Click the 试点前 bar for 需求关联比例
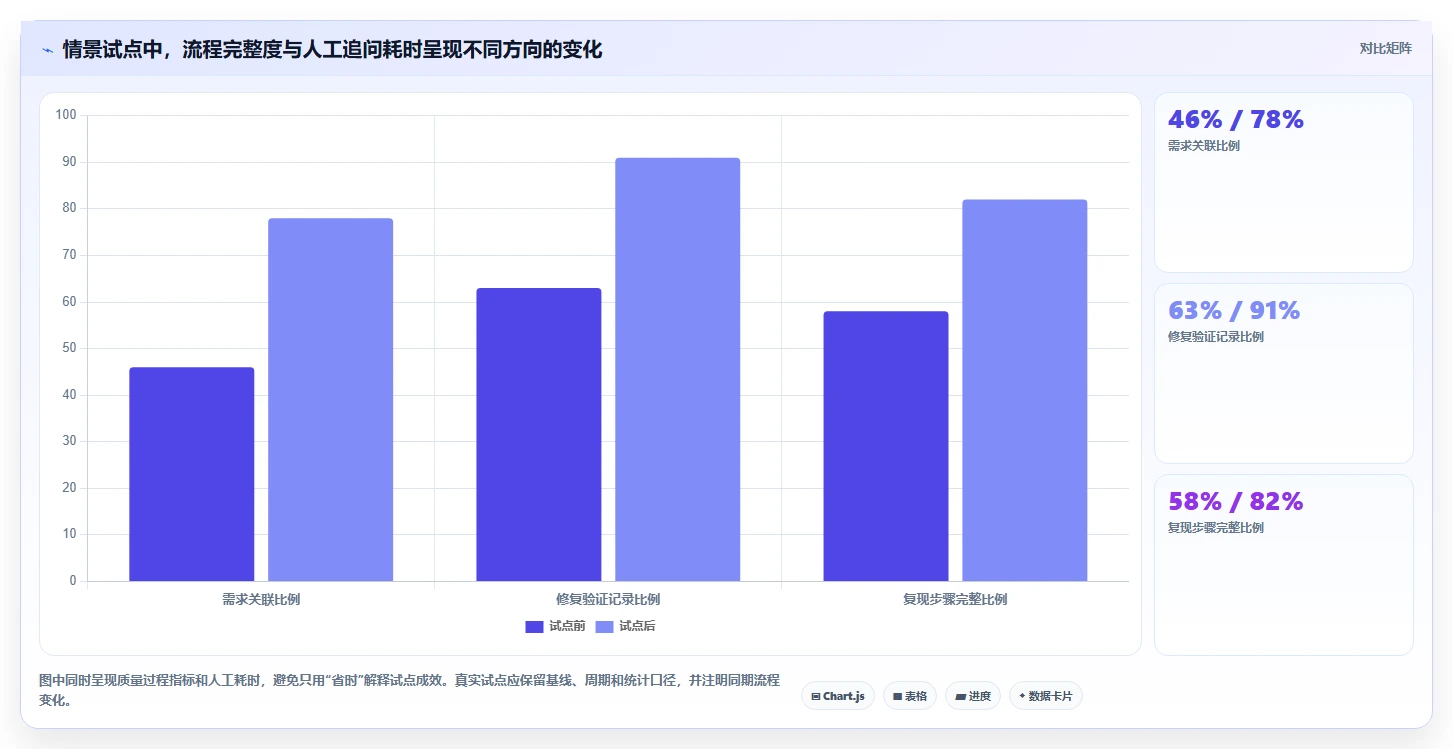Viewport: 1453px width, 749px height. click(192, 474)
